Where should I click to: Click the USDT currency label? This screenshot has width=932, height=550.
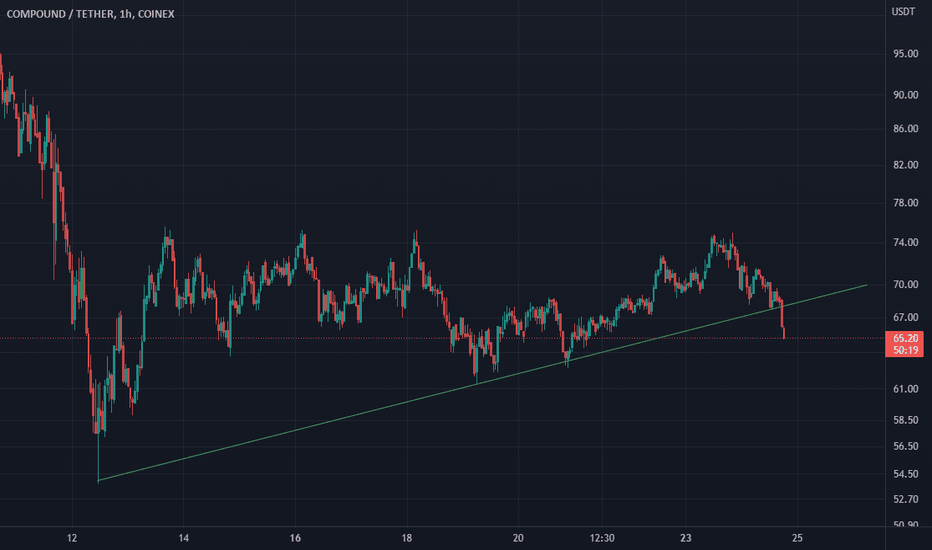[903, 11]
